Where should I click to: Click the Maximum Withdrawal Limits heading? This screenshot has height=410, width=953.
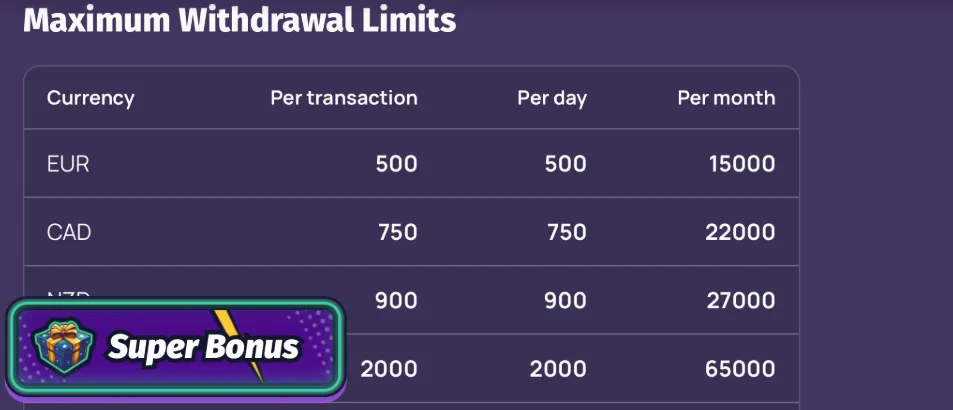click(239, 19)
